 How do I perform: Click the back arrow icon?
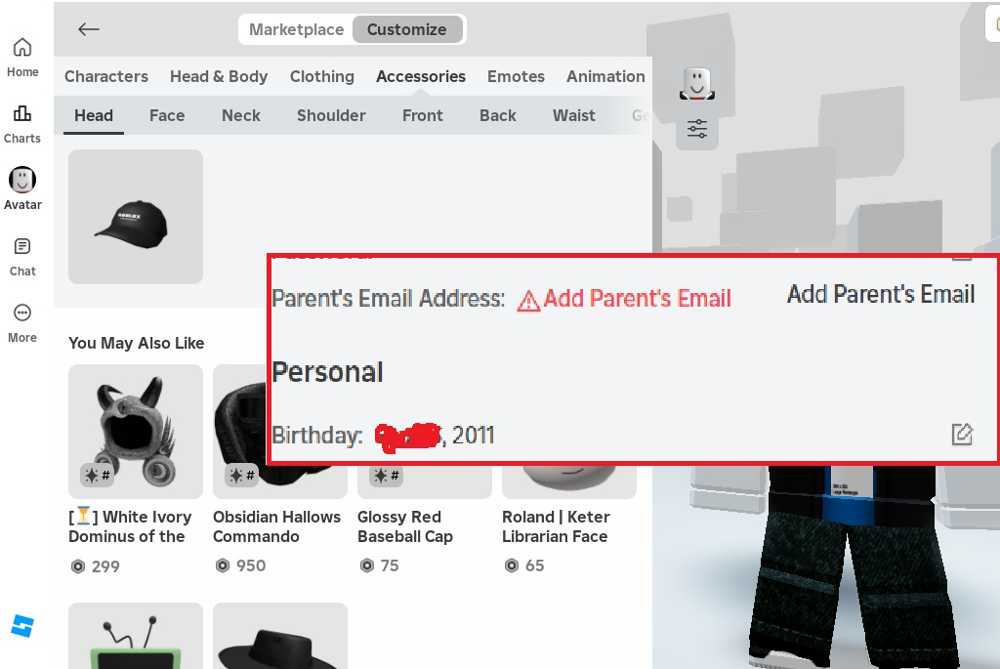tap(89, 29)
